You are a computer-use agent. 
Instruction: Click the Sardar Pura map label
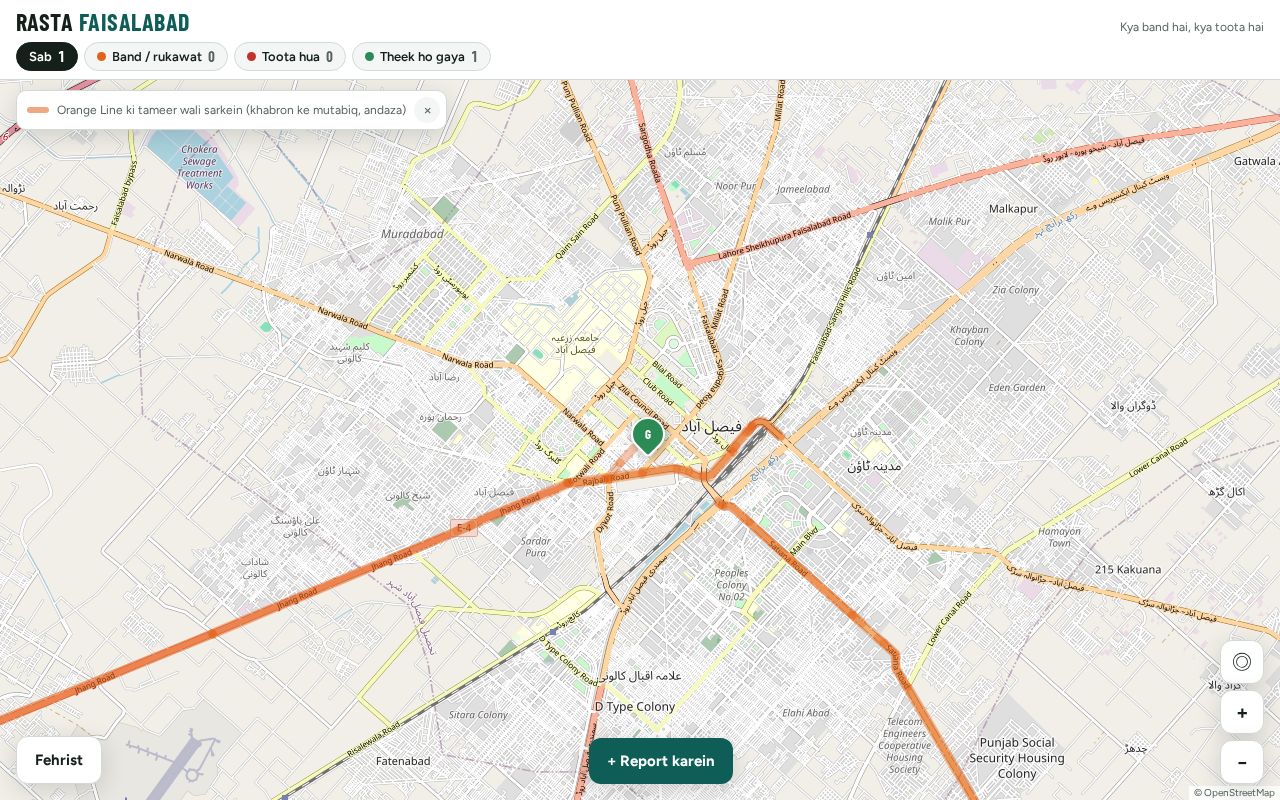click(536, 547)
